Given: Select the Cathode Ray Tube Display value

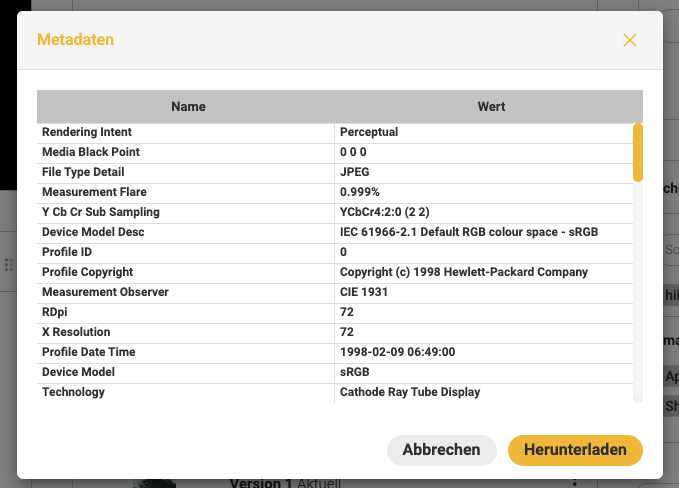Looking at the screenshot, I should (x=410, y=392).
